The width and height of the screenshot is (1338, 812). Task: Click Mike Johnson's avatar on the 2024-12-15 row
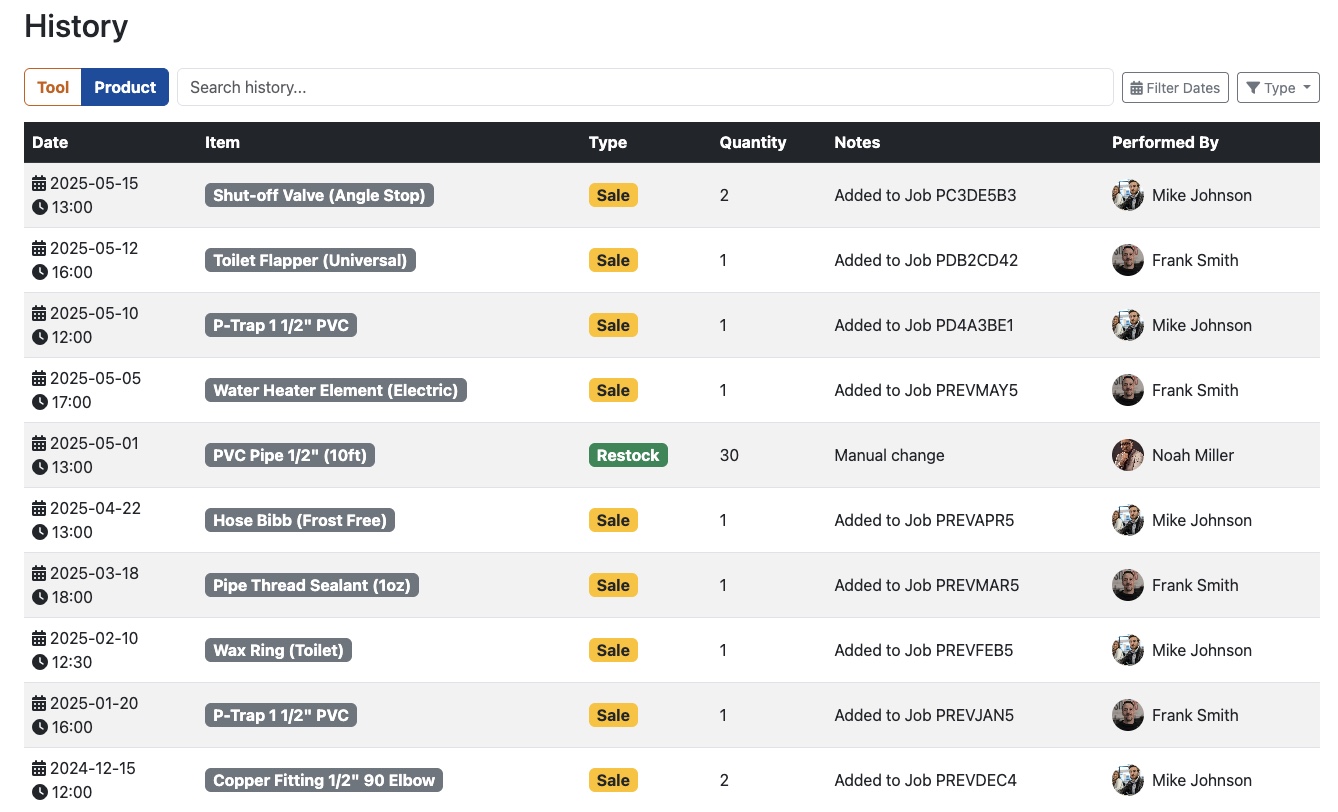(x=1127, y=780)
